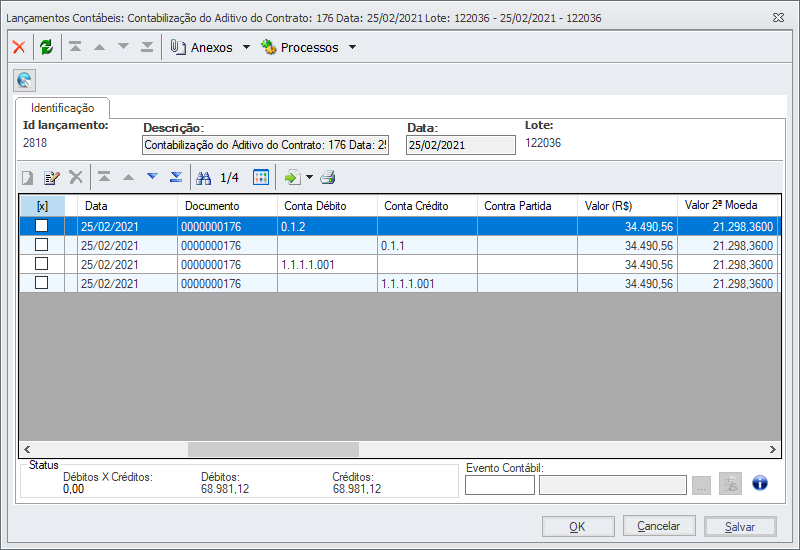Select cell 0.1.2 in Conta Débito
The width and height of the screenshot is (800, 550).
coord(328,227)
